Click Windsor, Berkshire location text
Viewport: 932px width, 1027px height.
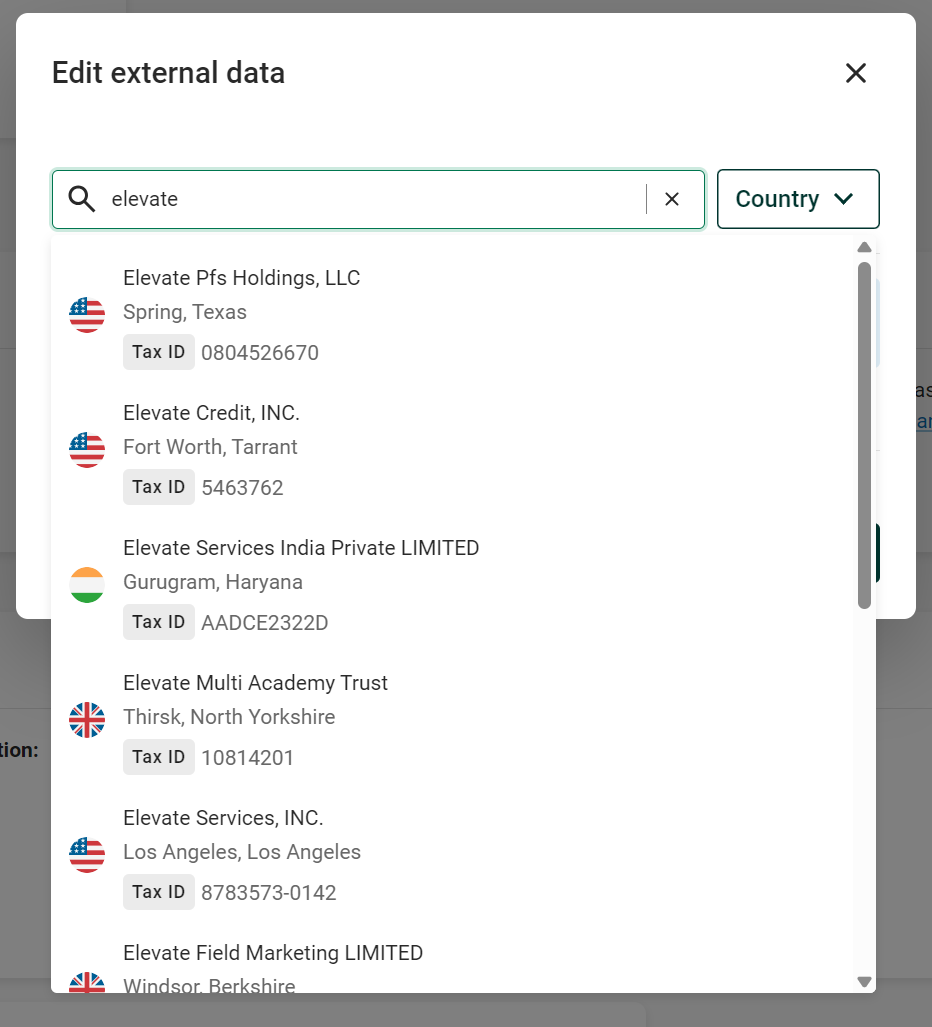(209, 985)
